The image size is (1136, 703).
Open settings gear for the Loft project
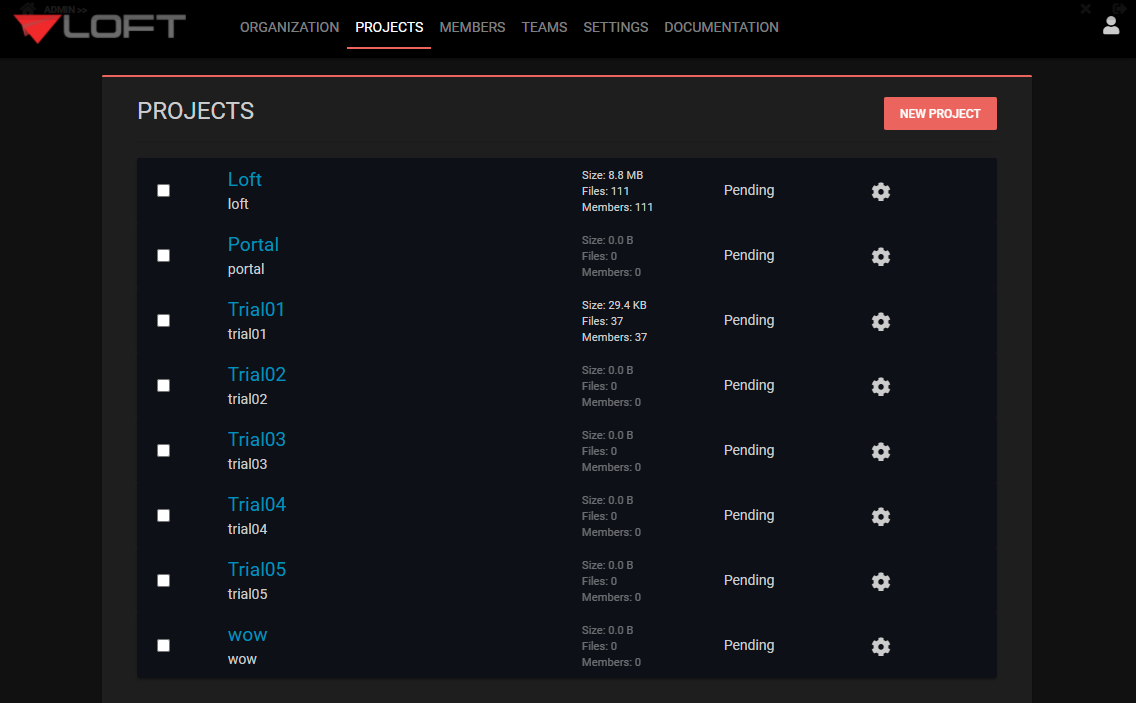[881, 191]
